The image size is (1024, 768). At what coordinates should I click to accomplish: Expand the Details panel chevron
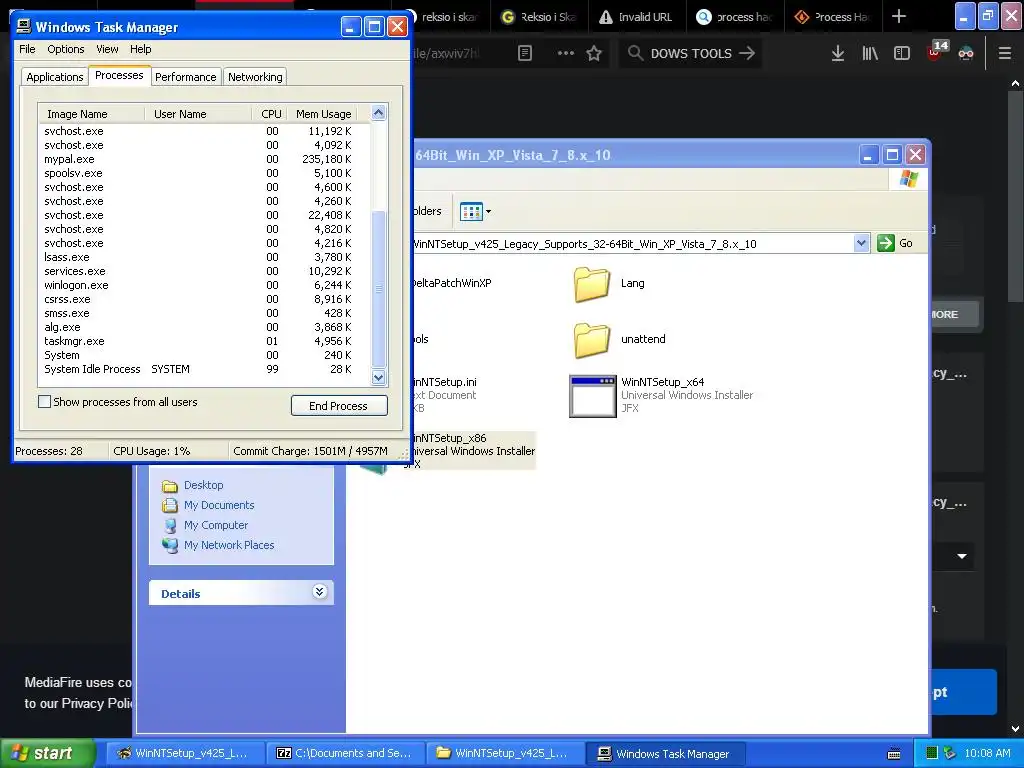click(319, 592)
